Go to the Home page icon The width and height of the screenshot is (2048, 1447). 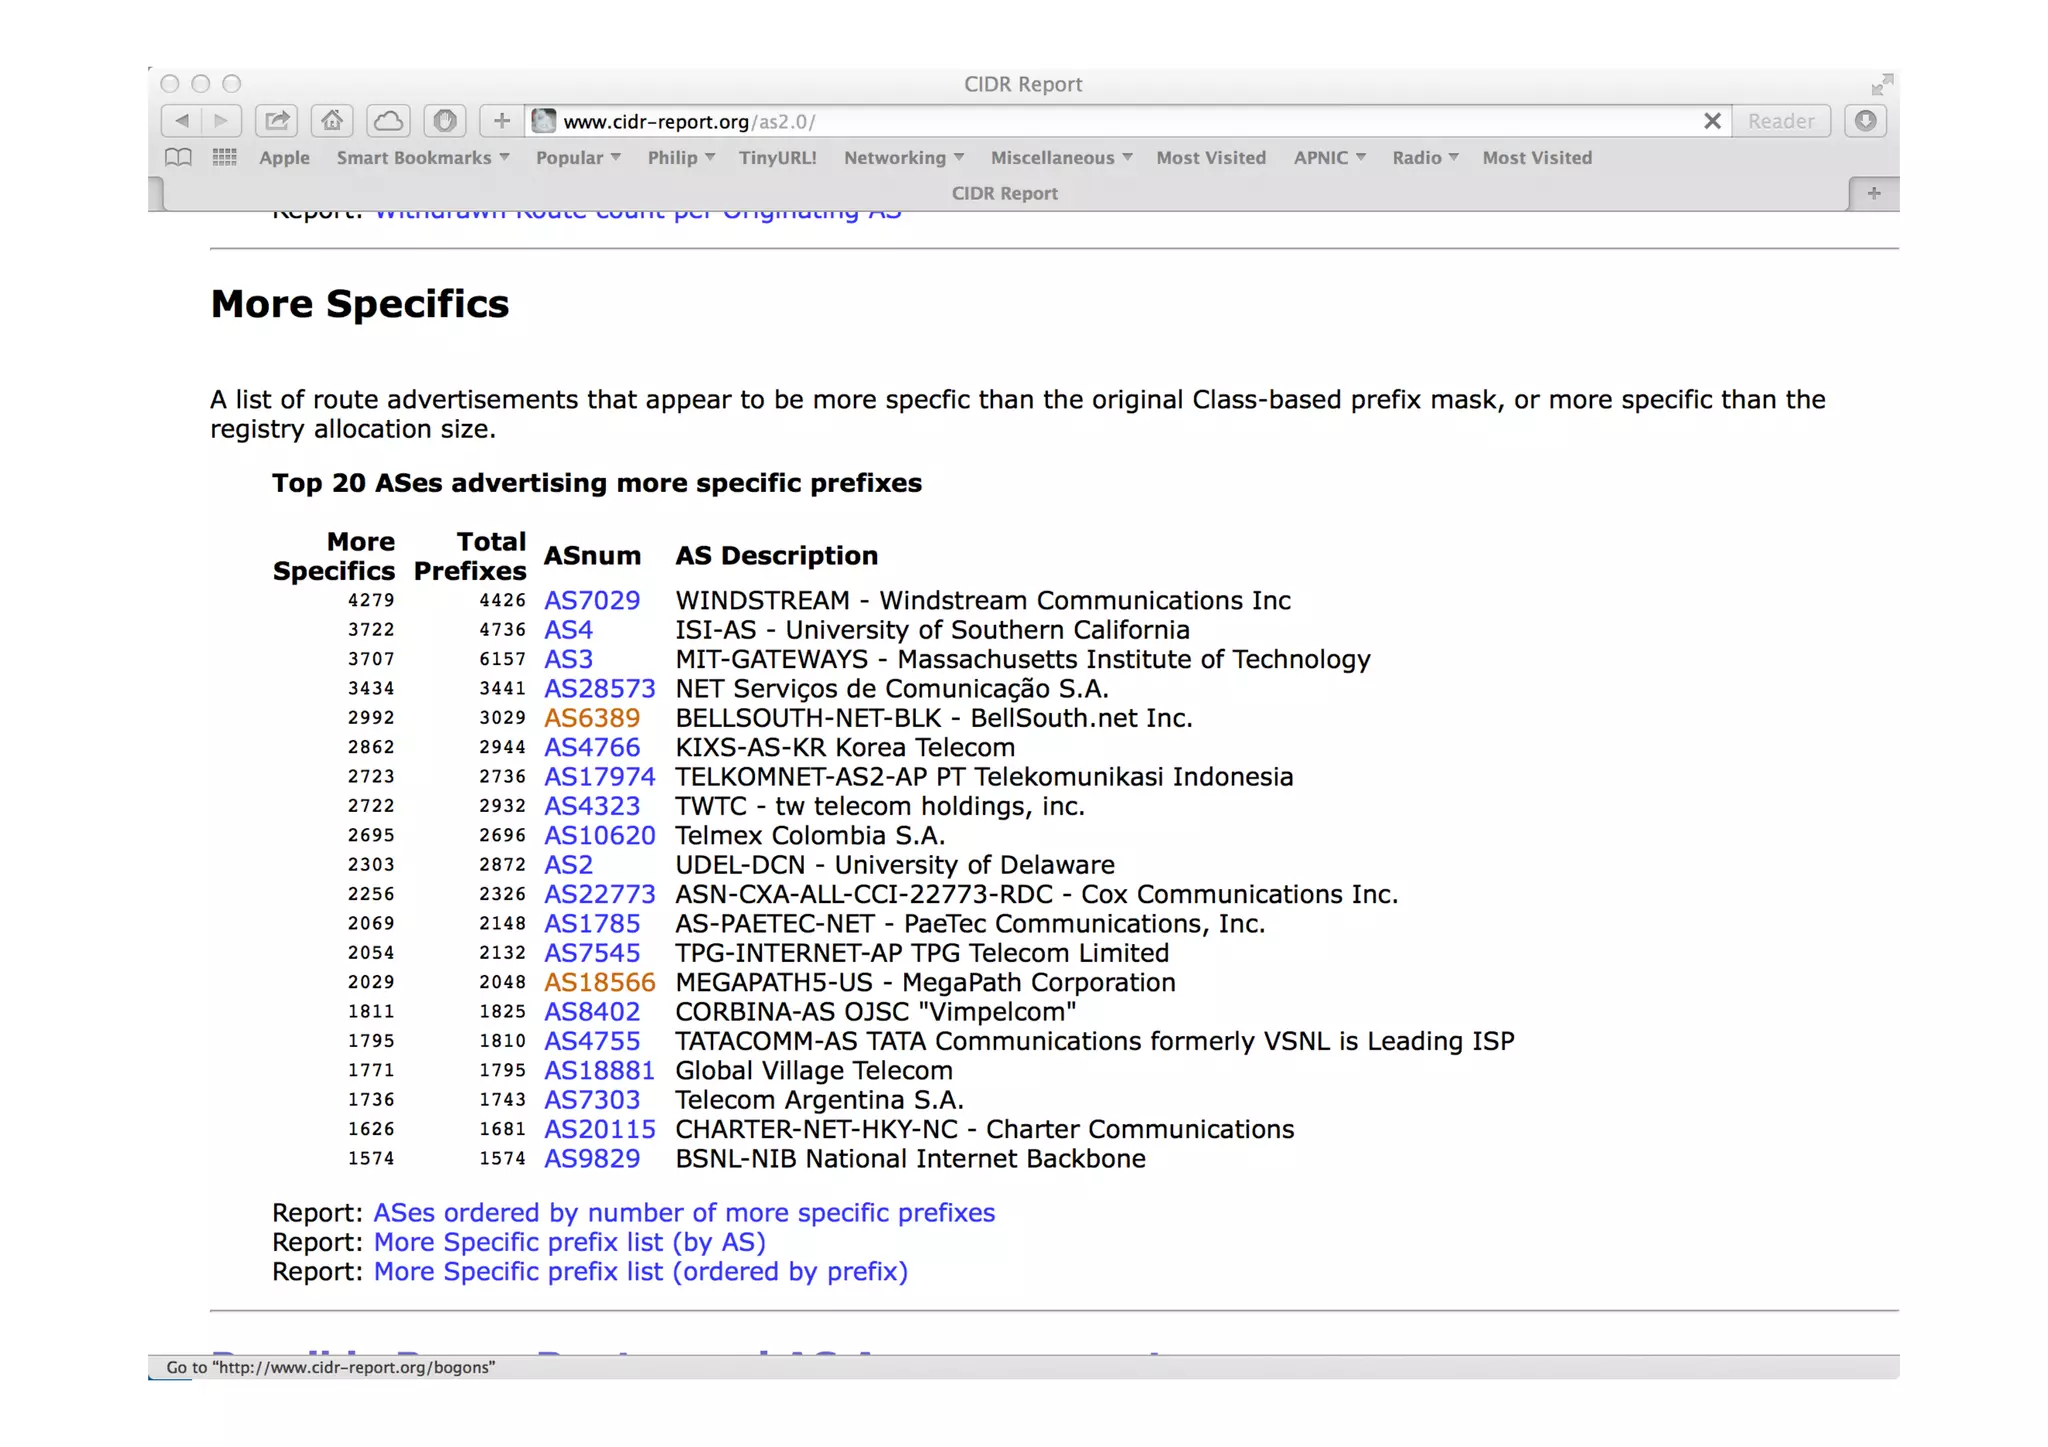click(x=332, y=121)
